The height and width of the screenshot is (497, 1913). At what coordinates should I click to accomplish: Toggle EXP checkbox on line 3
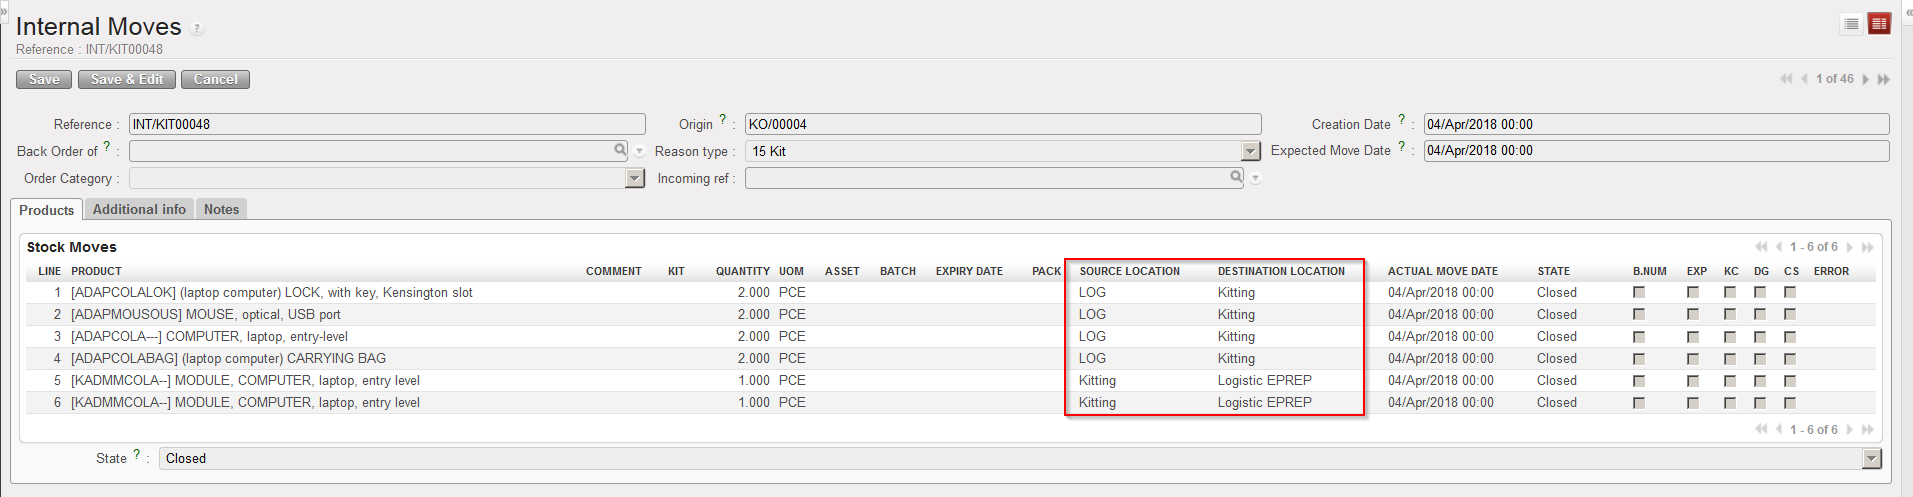pyautogui.click(x=1693, y=336)
